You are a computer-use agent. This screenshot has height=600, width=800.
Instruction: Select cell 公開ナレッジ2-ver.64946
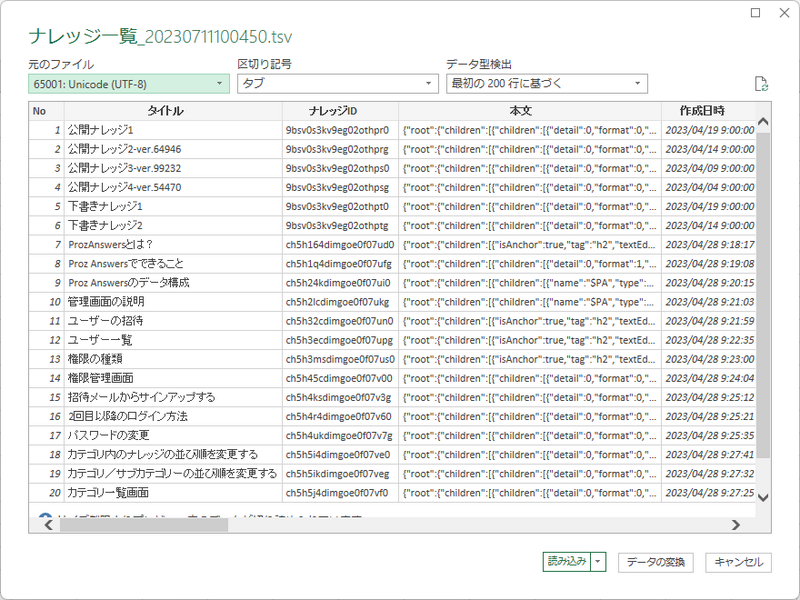click(173, 149)
